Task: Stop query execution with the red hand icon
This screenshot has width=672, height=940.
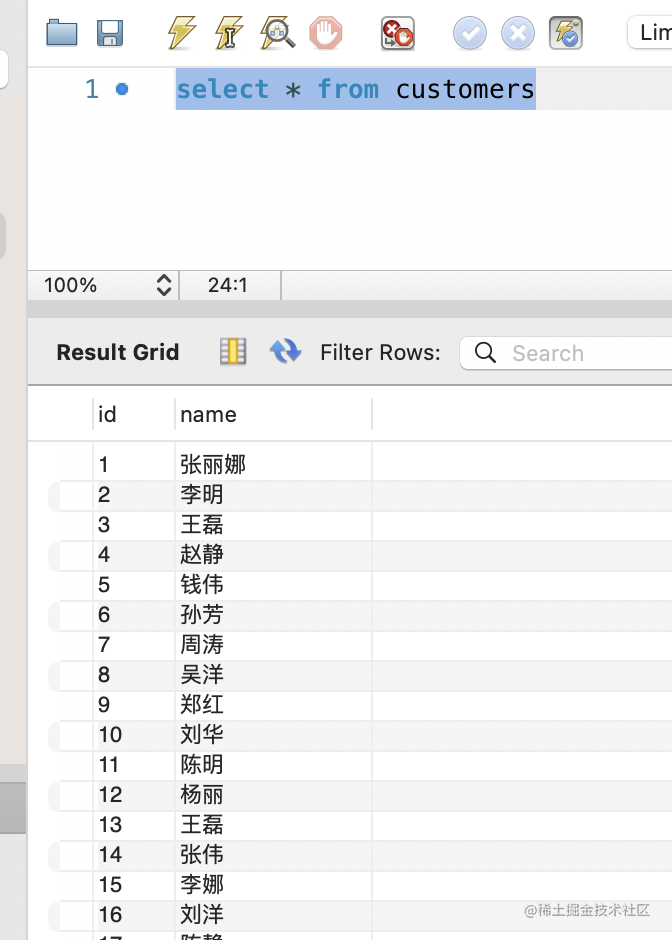Action: [325, 33]
